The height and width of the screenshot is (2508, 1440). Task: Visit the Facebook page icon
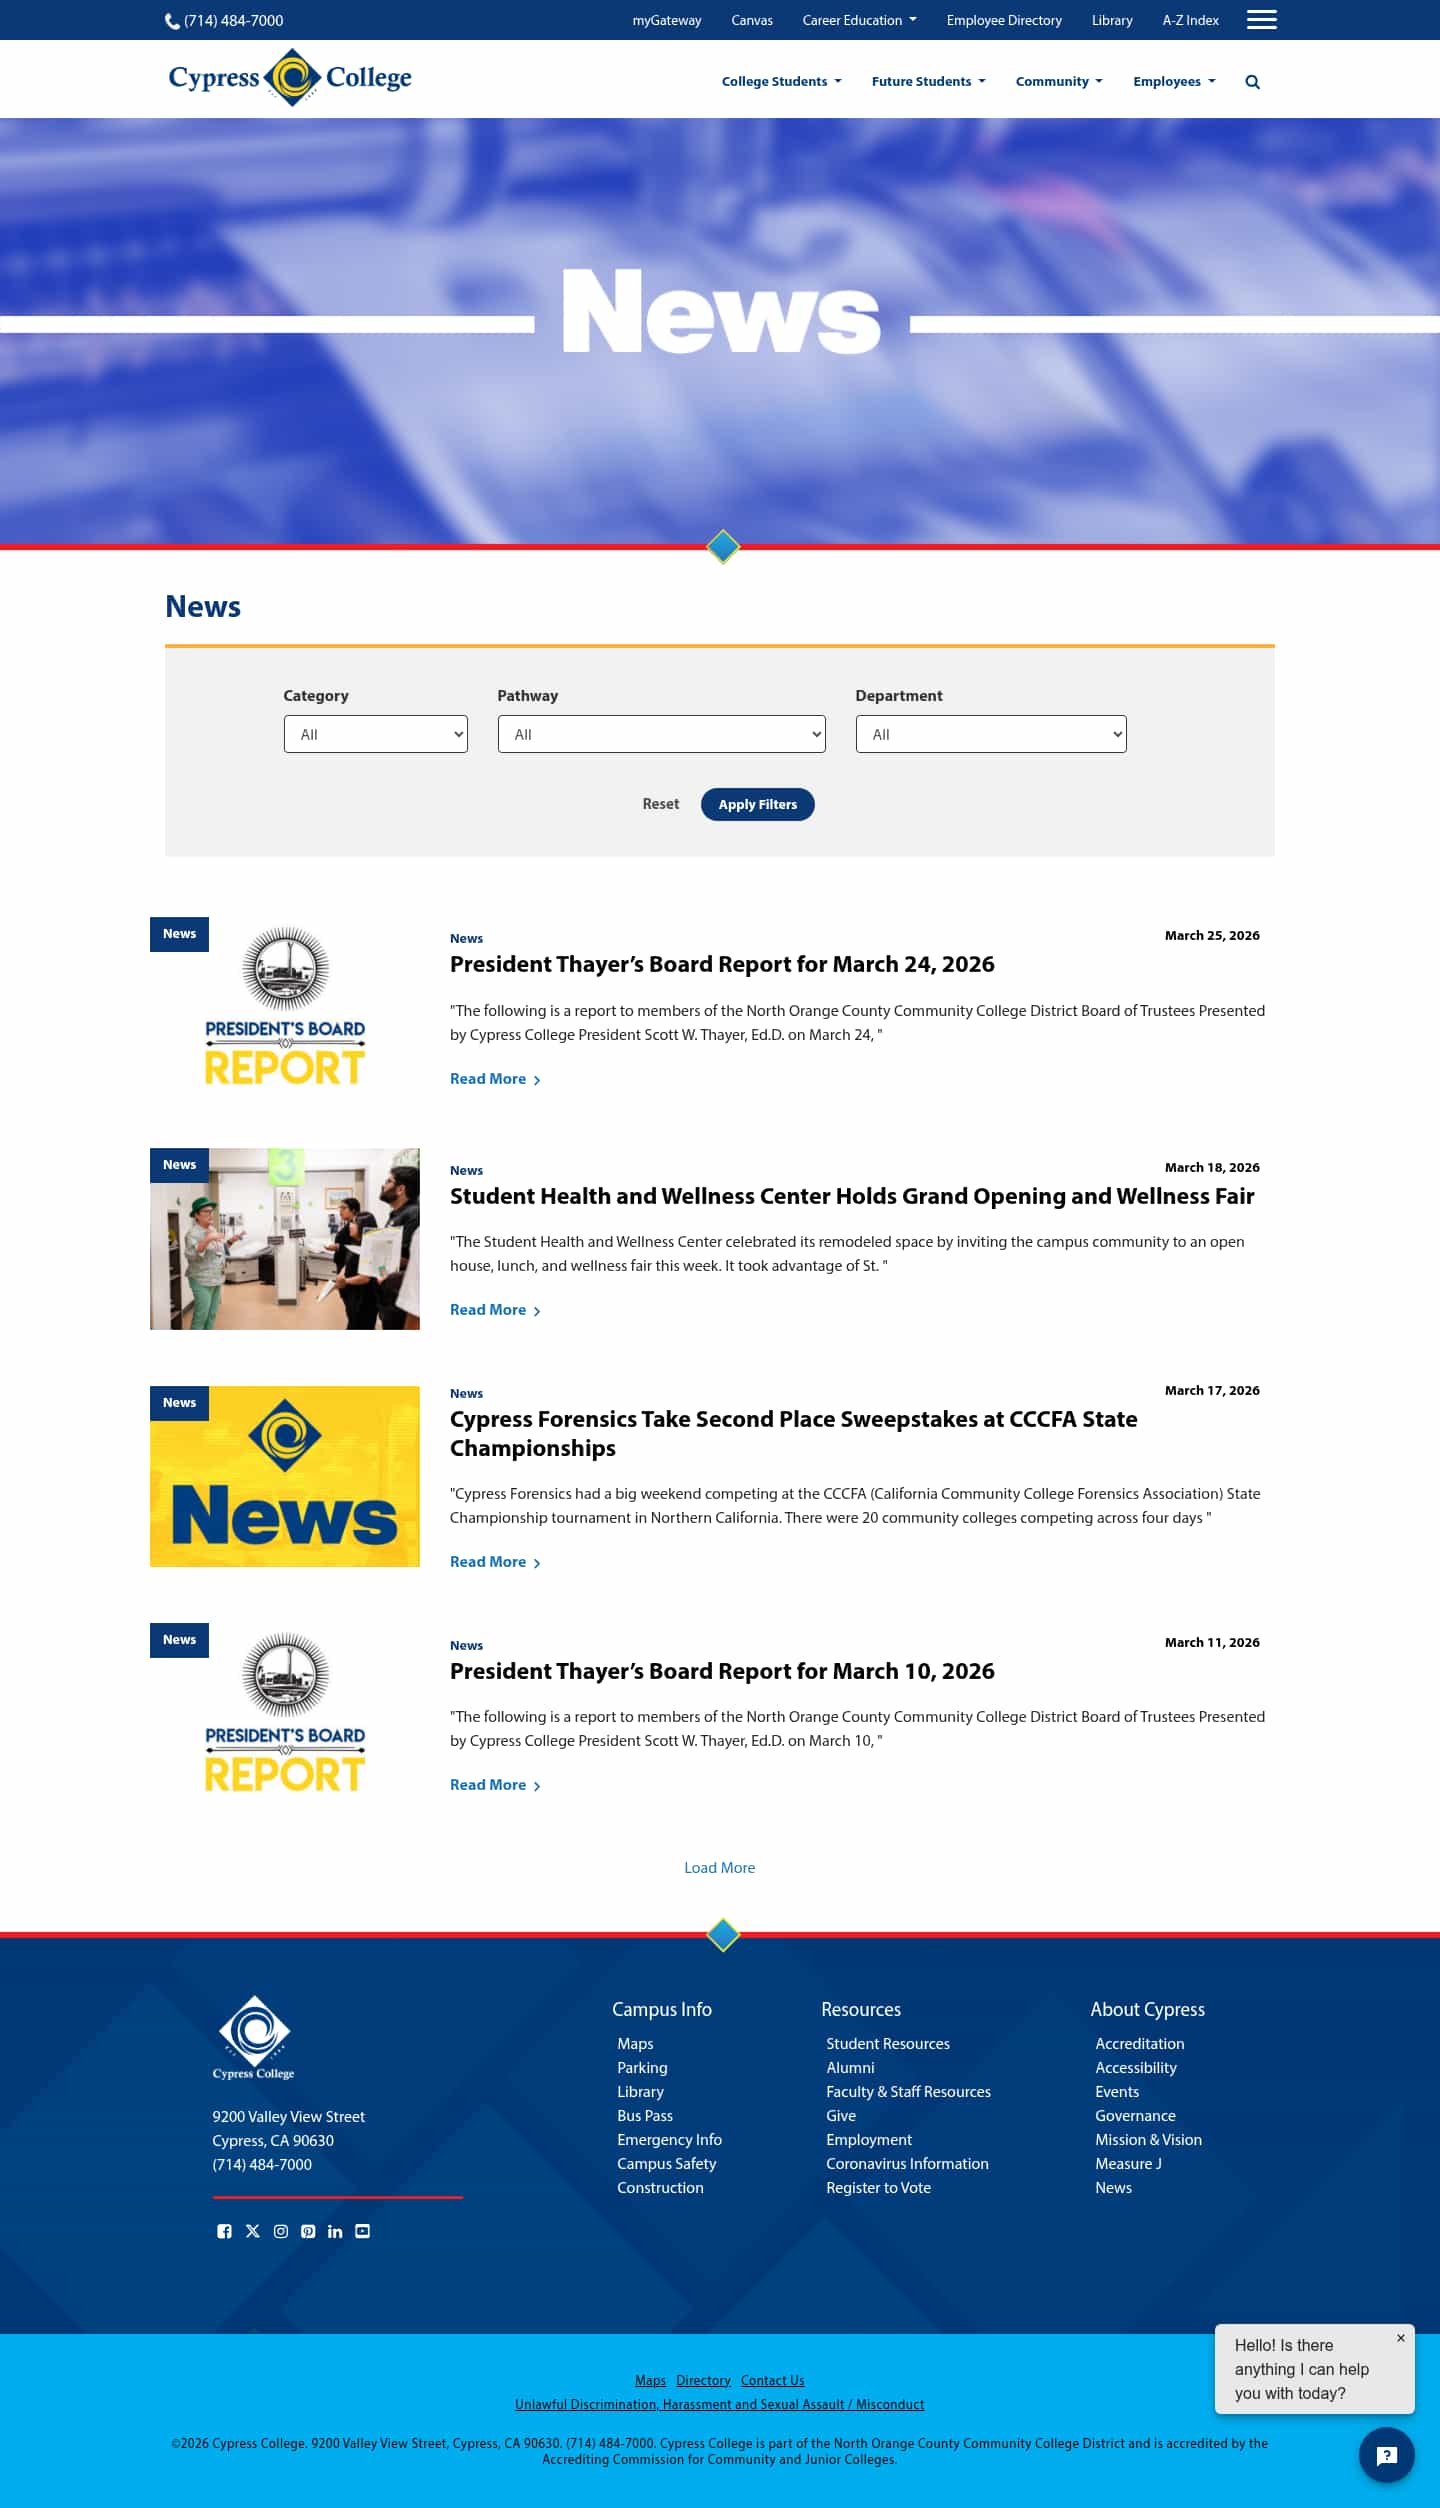coord(224,2231)
